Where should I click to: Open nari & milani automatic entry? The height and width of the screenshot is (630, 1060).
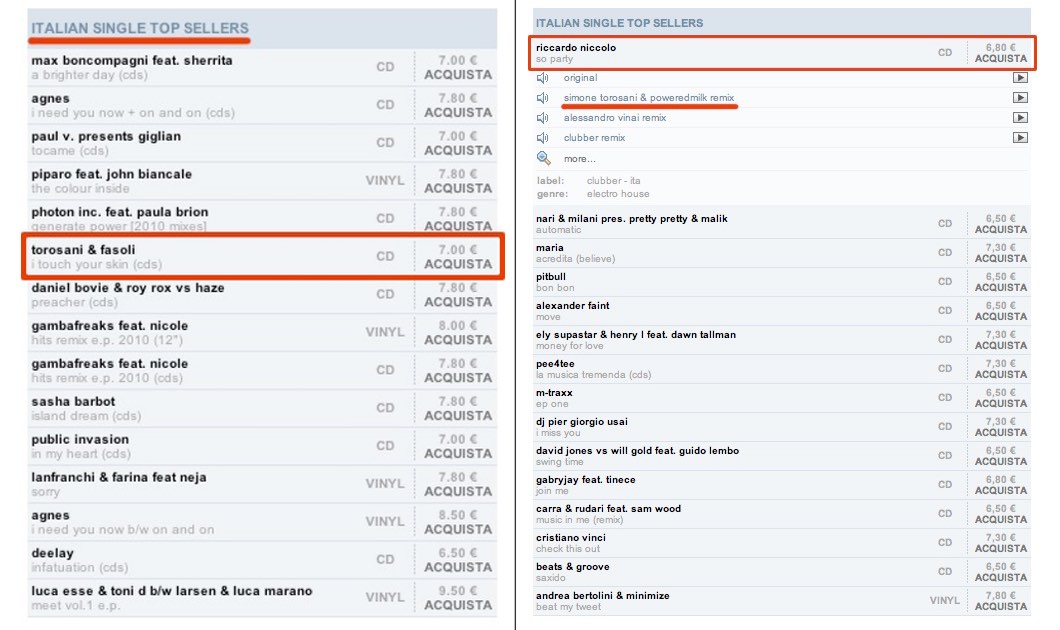click(631, 219)
